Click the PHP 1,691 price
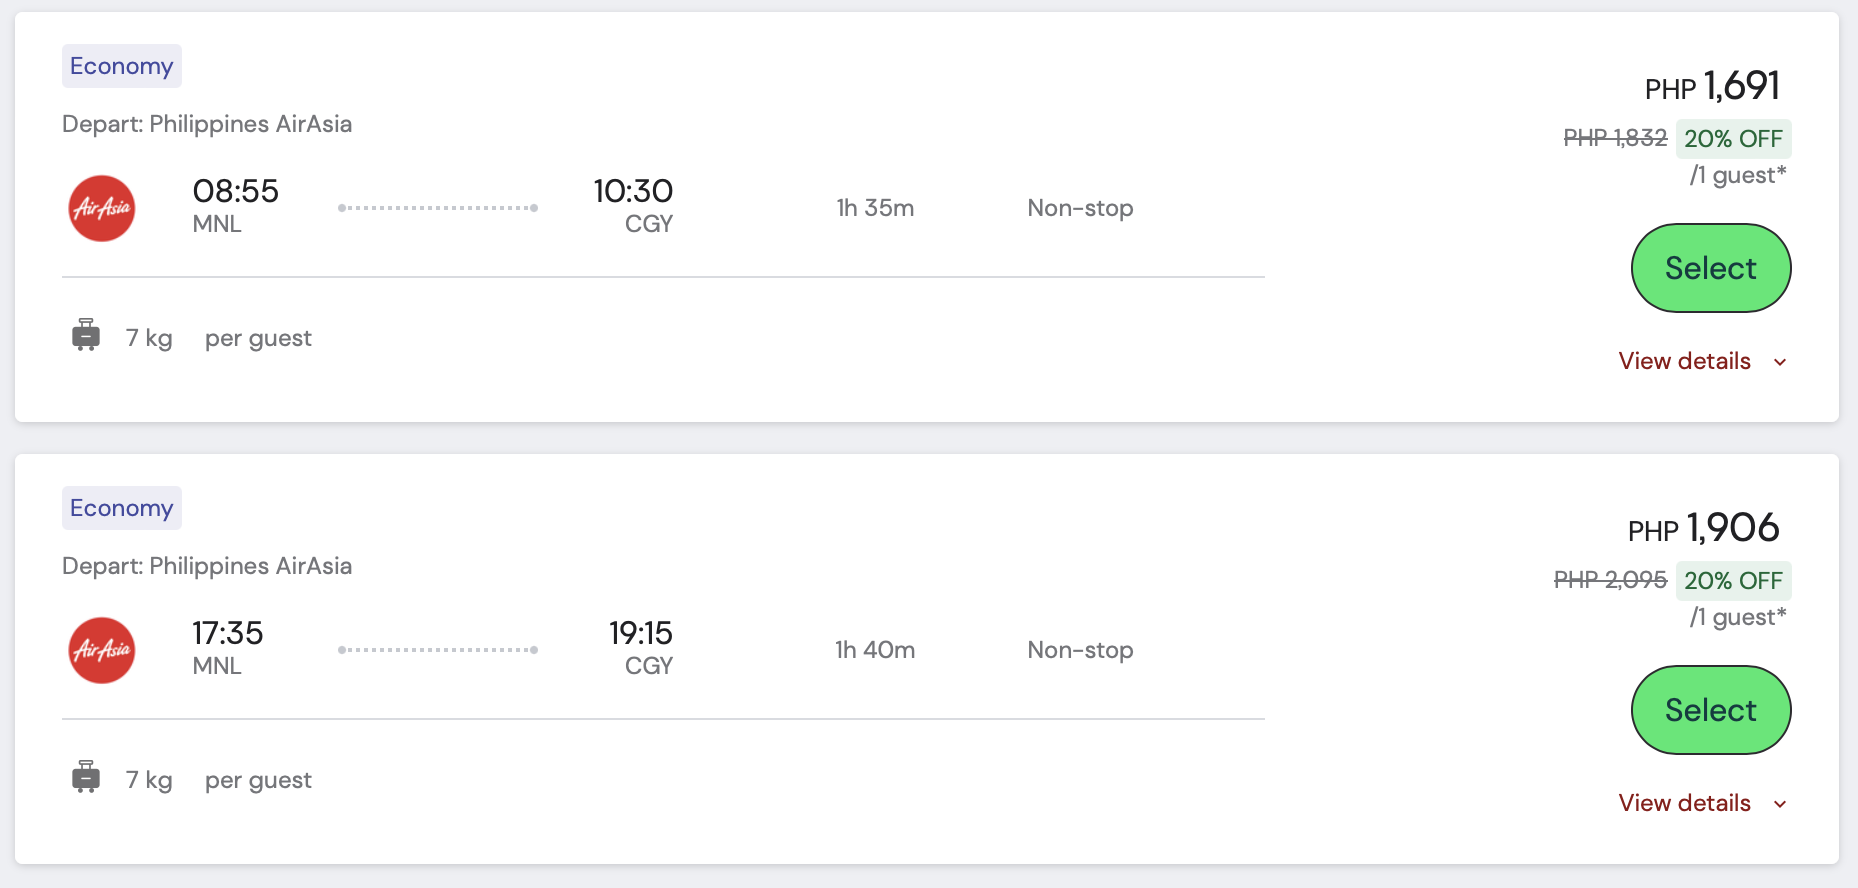 click(x=1713, y=87)
